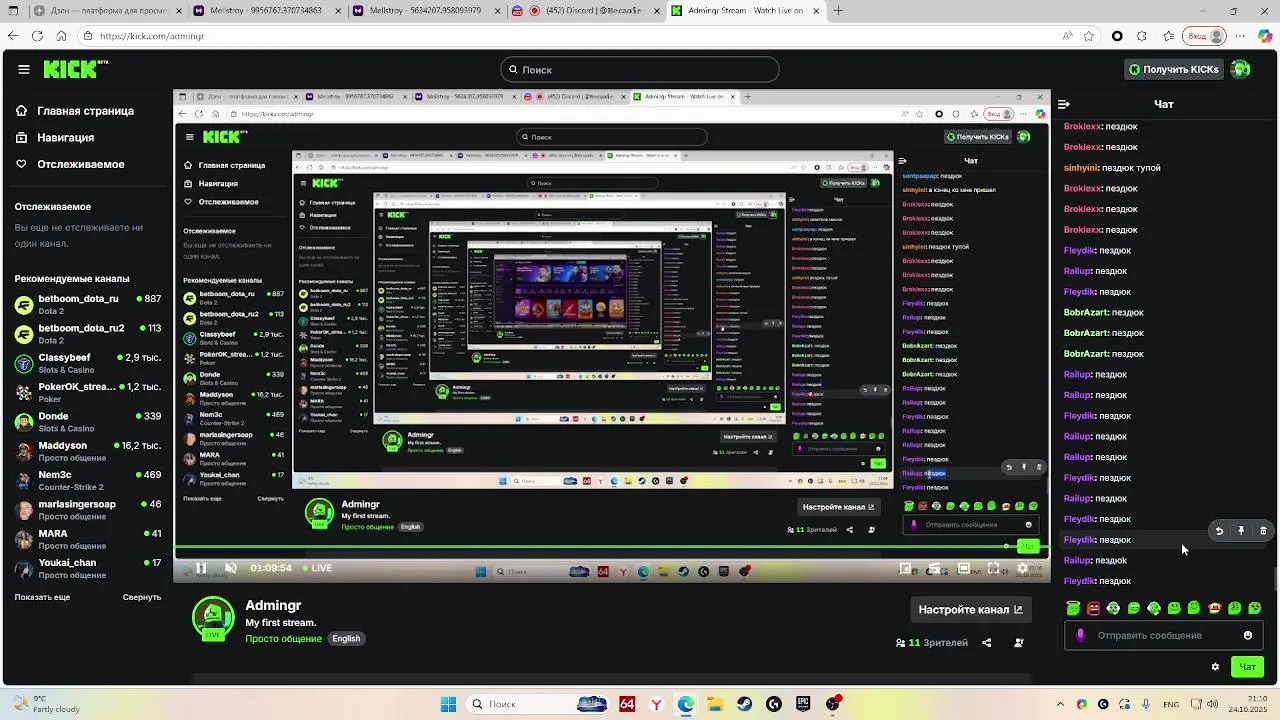This screenshot has height=720, width=1280.
Task: Jump to LIVE in the player
Action: pyautogui.click(x=316, y=568)
